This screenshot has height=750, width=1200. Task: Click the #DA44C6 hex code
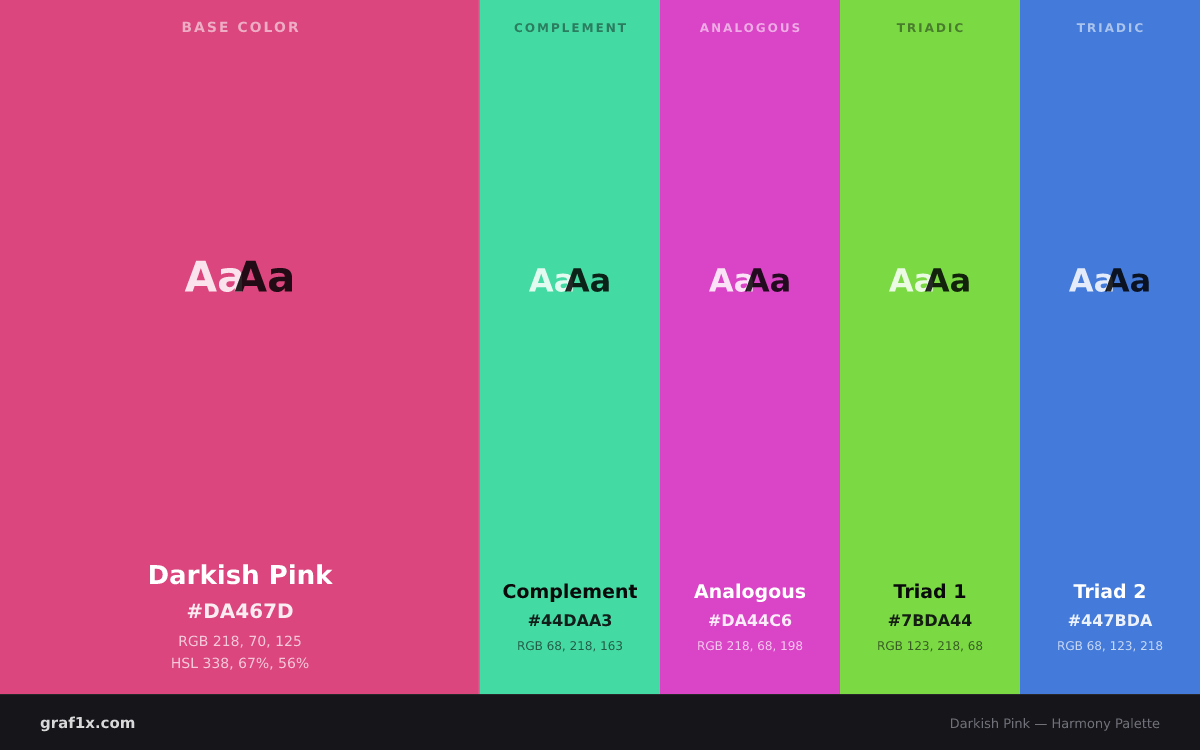750,621
